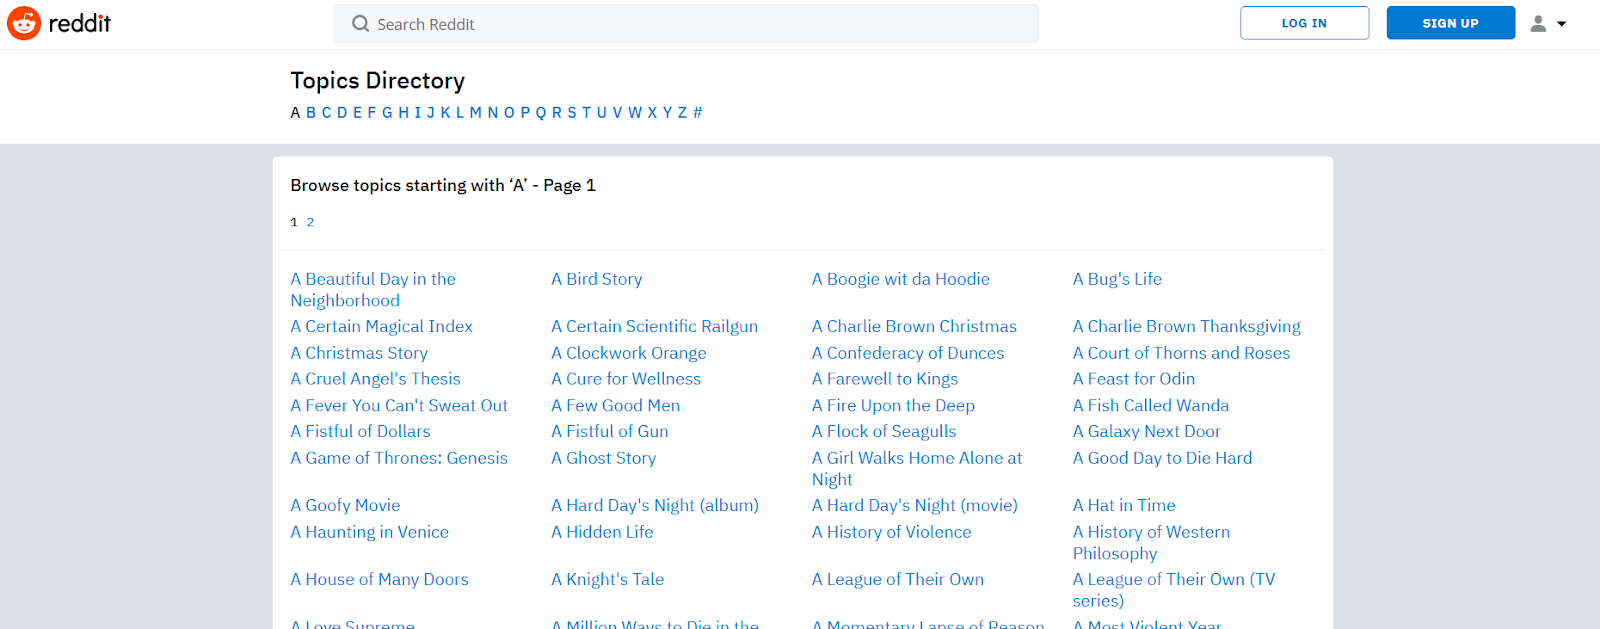Open A Beautiful Day in the Neighborhood
The image size is (1600, 629).
click(x=373, y=290)
